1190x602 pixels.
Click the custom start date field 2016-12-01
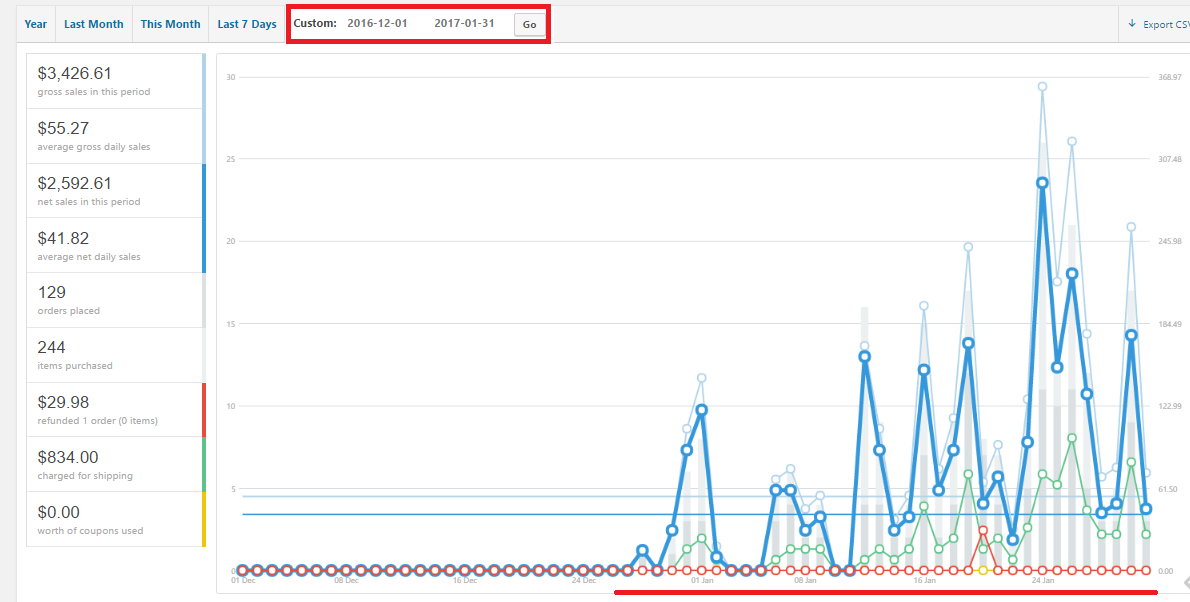(376, 24)
